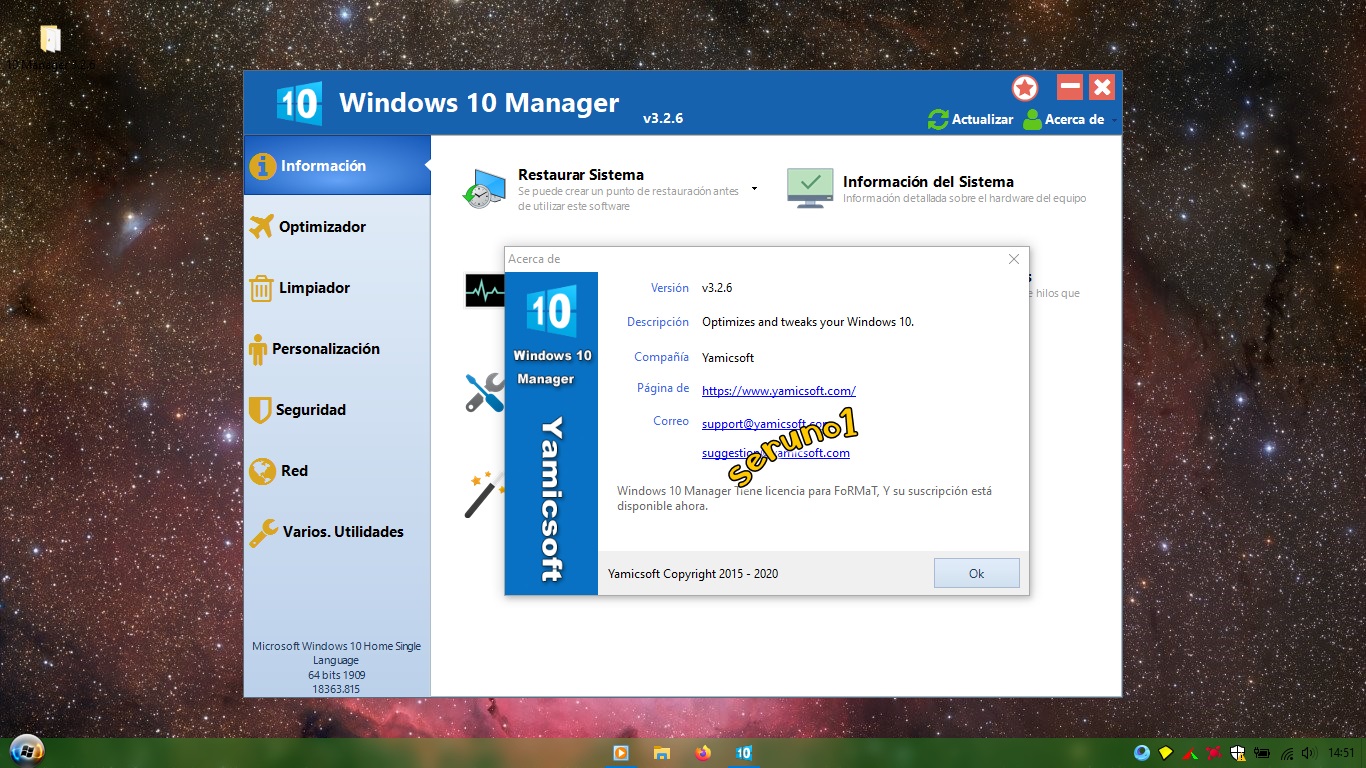Select the v3.2.6 version value in dialog
This screenshot has height=768, width=1366.
coord(717,288)
